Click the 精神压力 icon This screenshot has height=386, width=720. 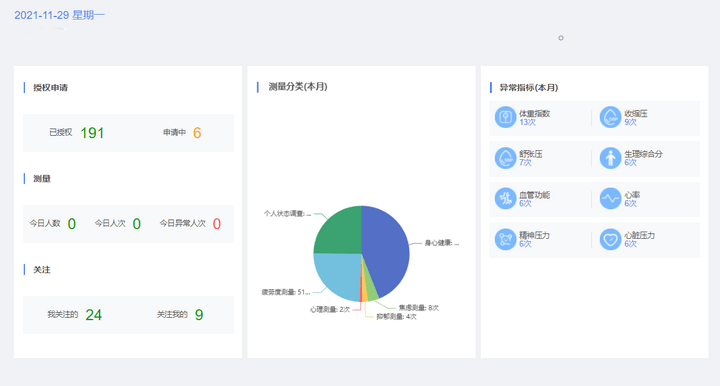click(x=505, y=239)
